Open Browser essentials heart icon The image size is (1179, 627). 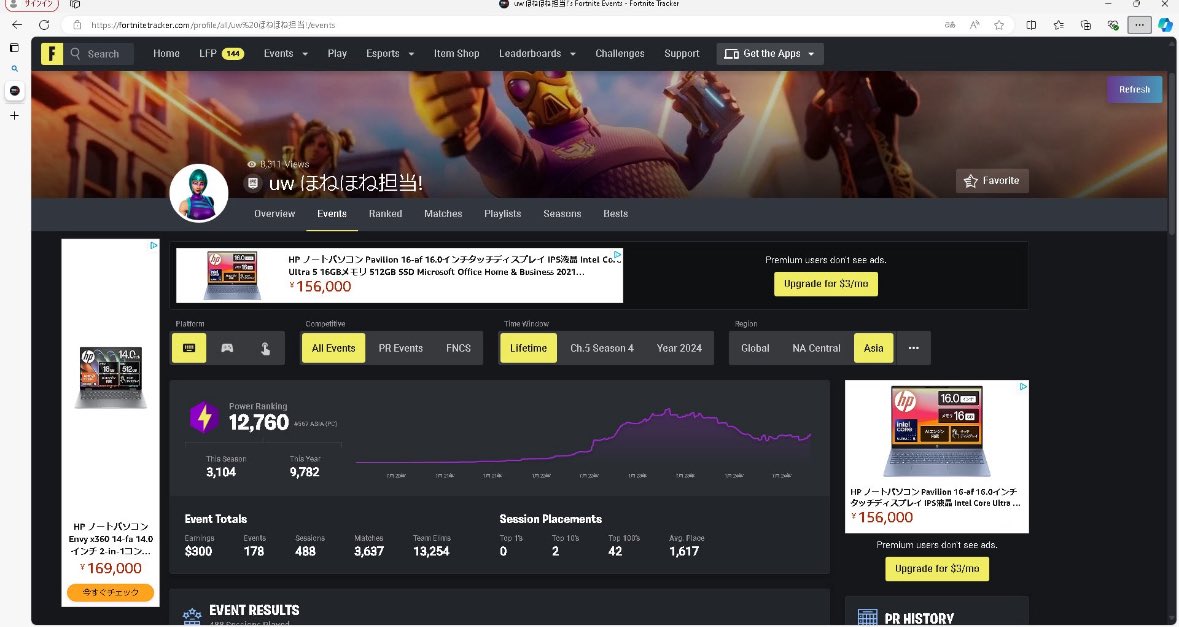[x=1113, y=25]
